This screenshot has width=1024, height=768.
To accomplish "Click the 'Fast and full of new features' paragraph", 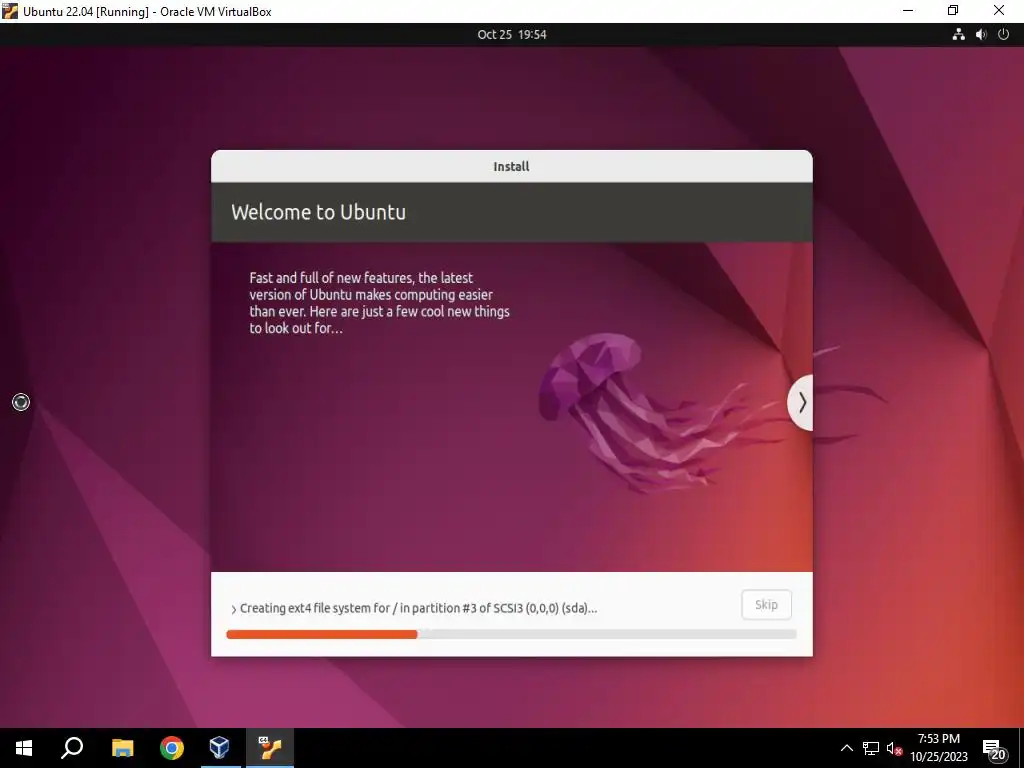I will 379,303.
